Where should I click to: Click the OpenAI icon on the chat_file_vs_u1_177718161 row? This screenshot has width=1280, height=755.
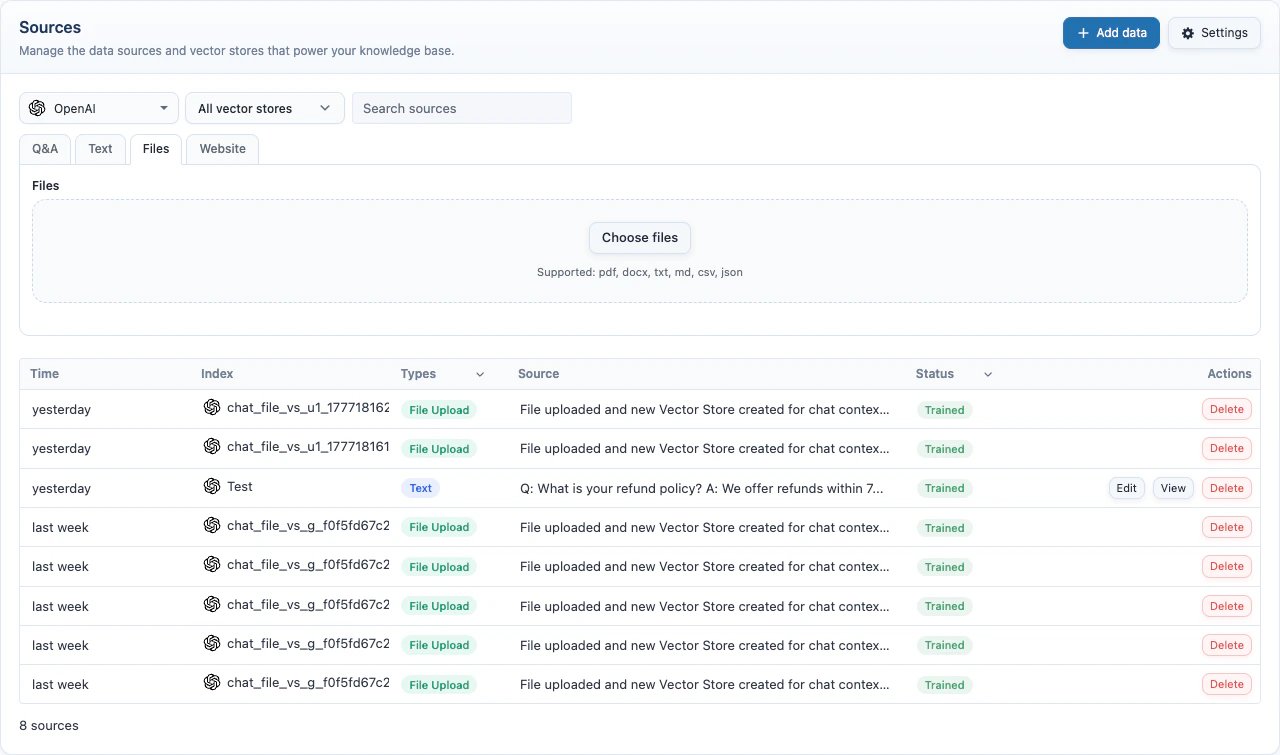[x=212, y=448]
